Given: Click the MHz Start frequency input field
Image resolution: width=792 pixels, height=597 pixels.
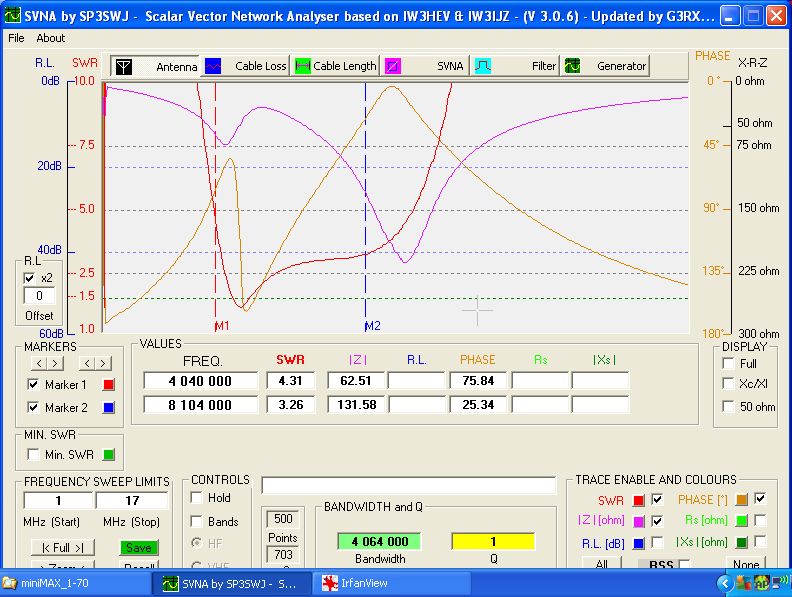Looking at the screenshot, I should [x=58, y=500].
